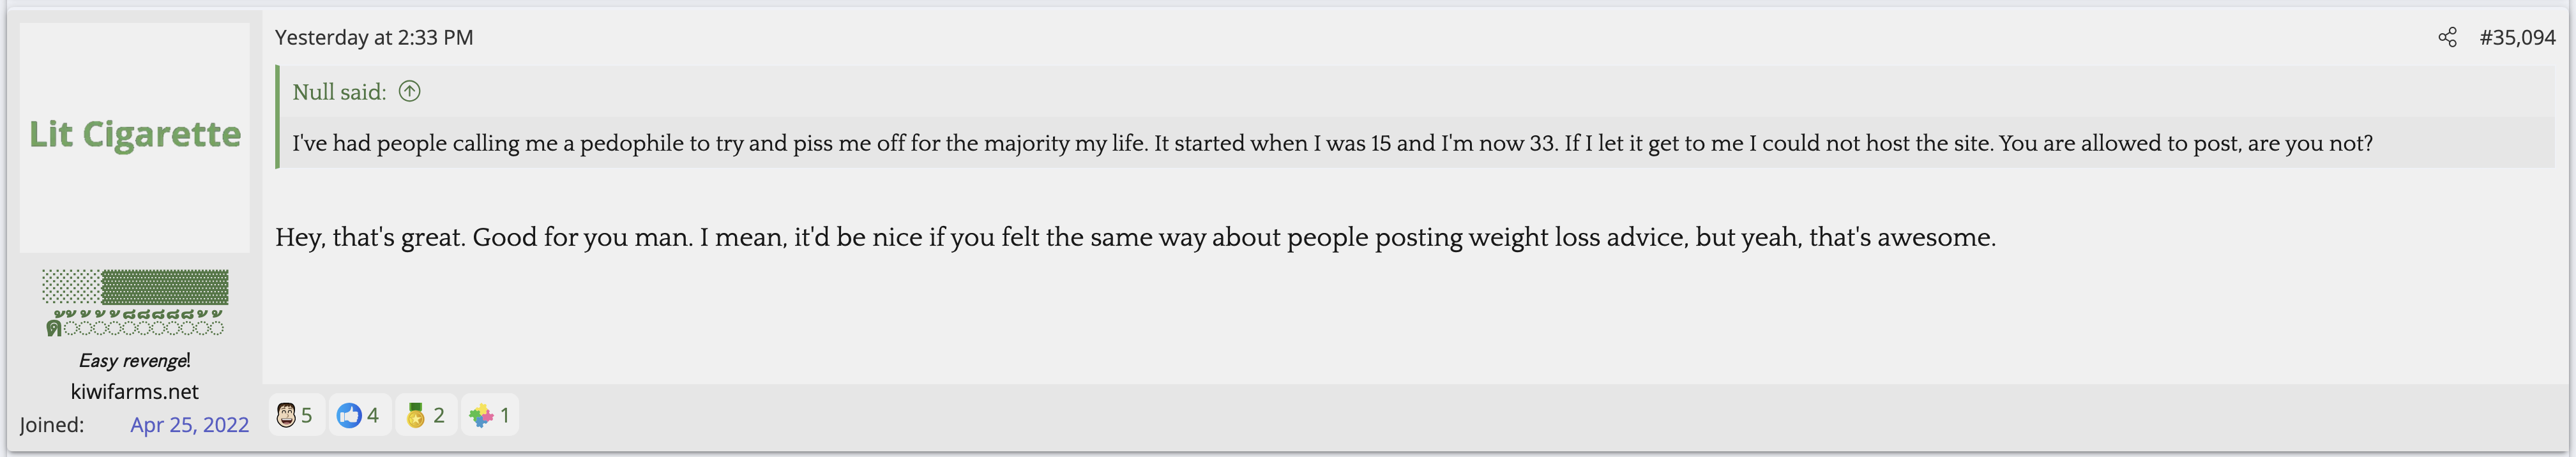
Task: Click the laughing face reaction icon
Action: (x=286, y=415)
